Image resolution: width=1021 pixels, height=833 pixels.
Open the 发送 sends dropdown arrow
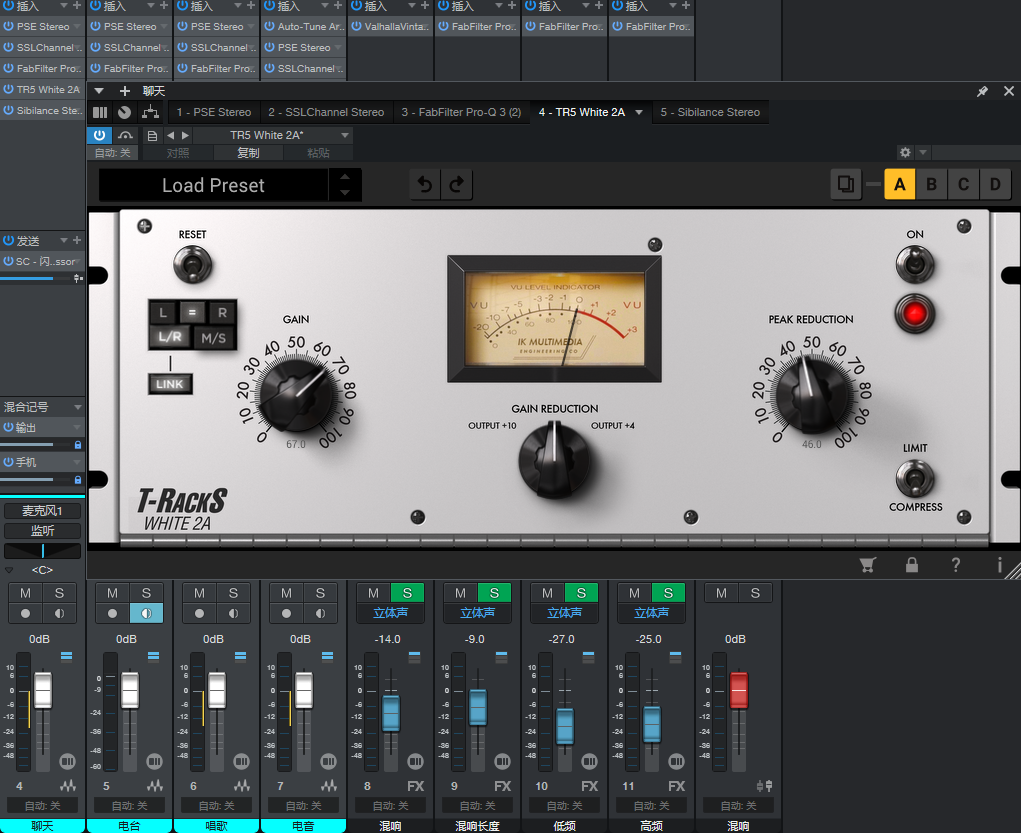pyautogui.click(x=64, y=240)
